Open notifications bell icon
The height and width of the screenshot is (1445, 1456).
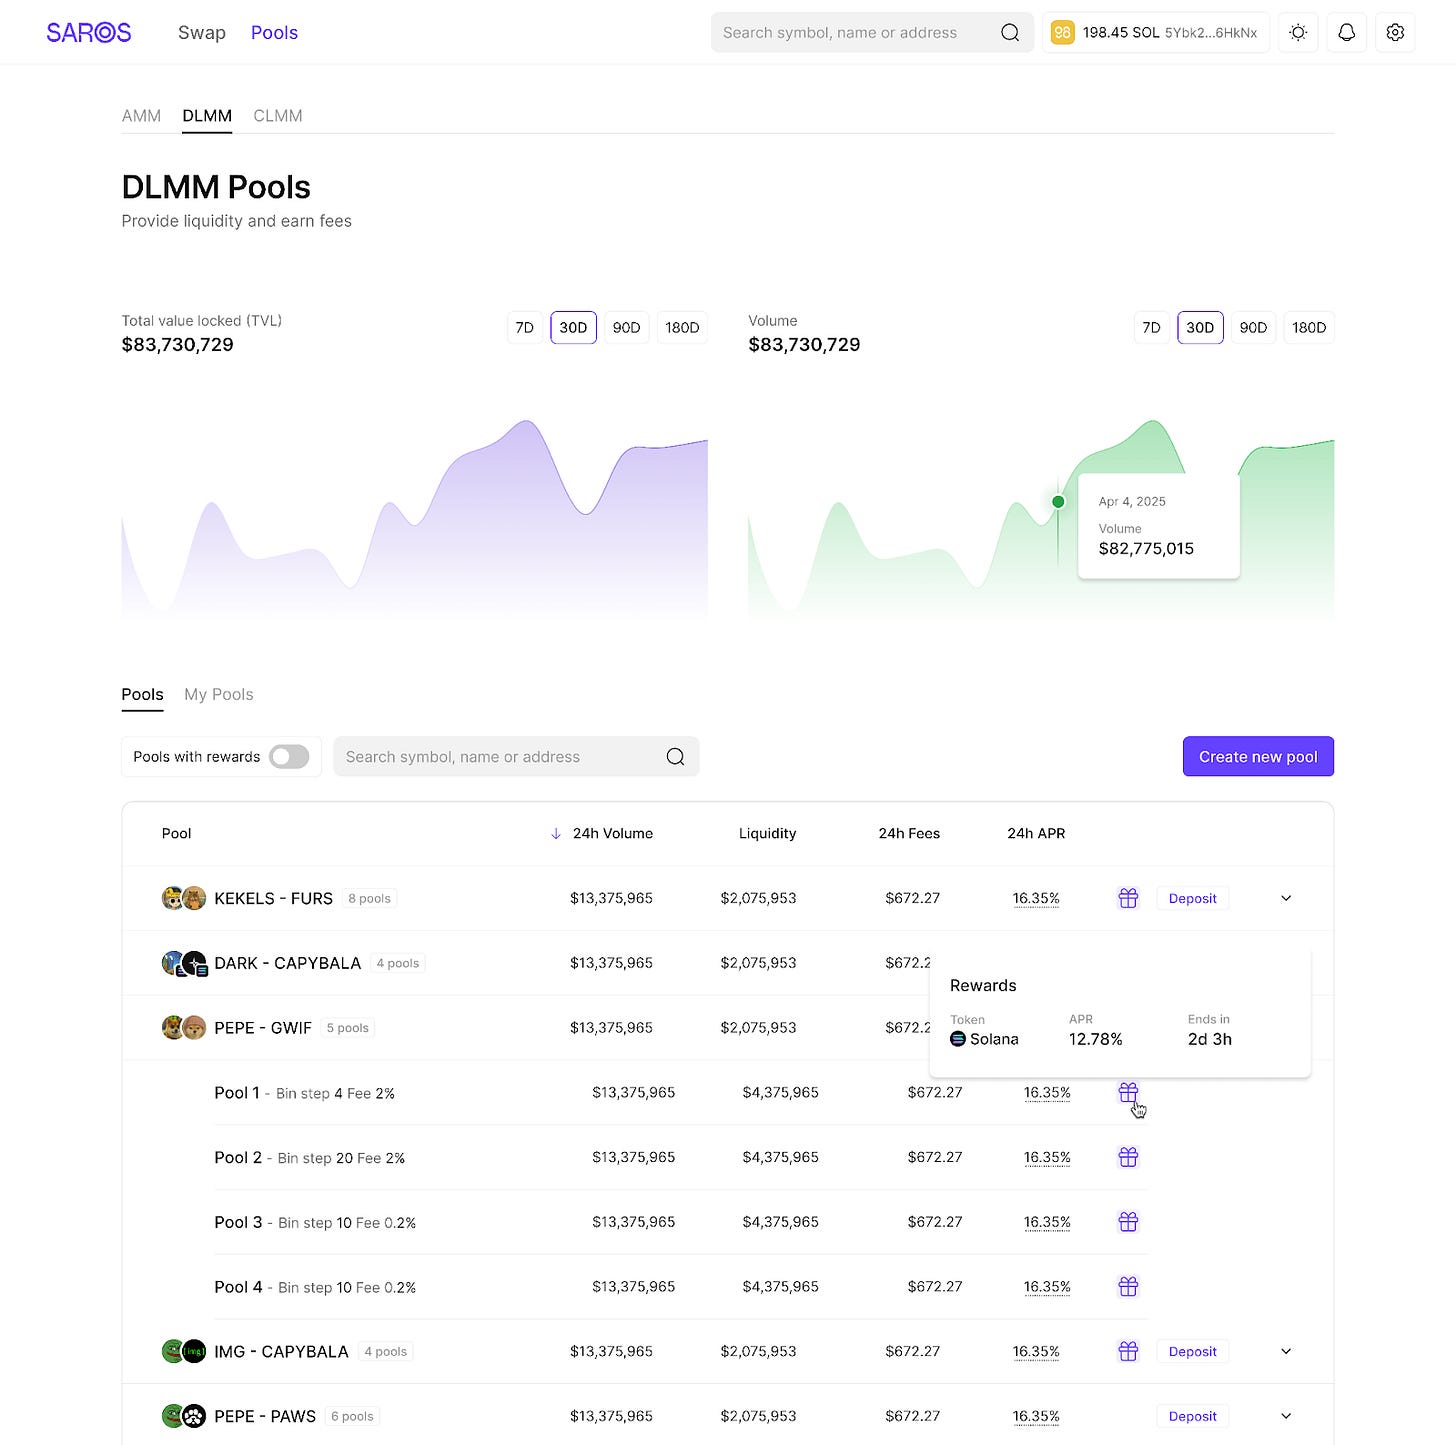tap(1347, 33)
